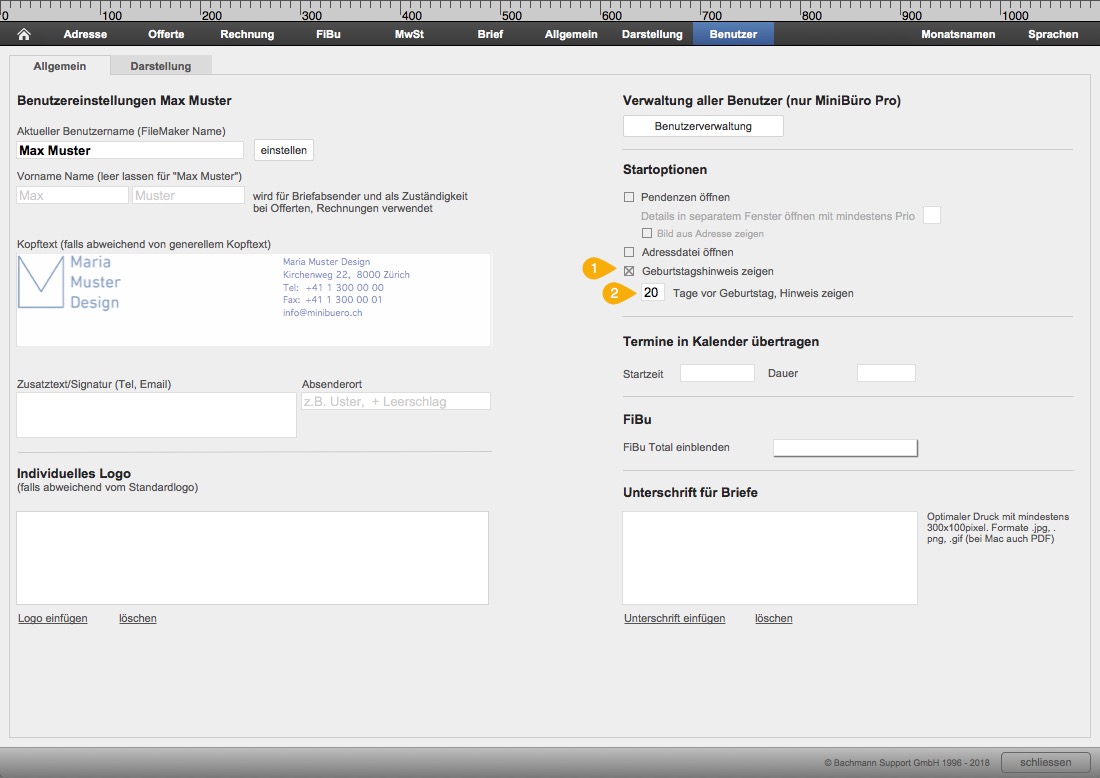Screen dimensions: 1100x778
Task: Open the Monatsnamen section
Action: pos(958,34)
